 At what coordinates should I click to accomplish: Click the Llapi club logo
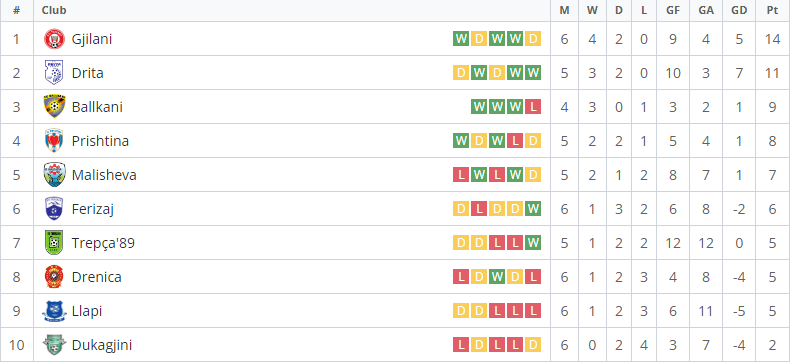point(54,311)
